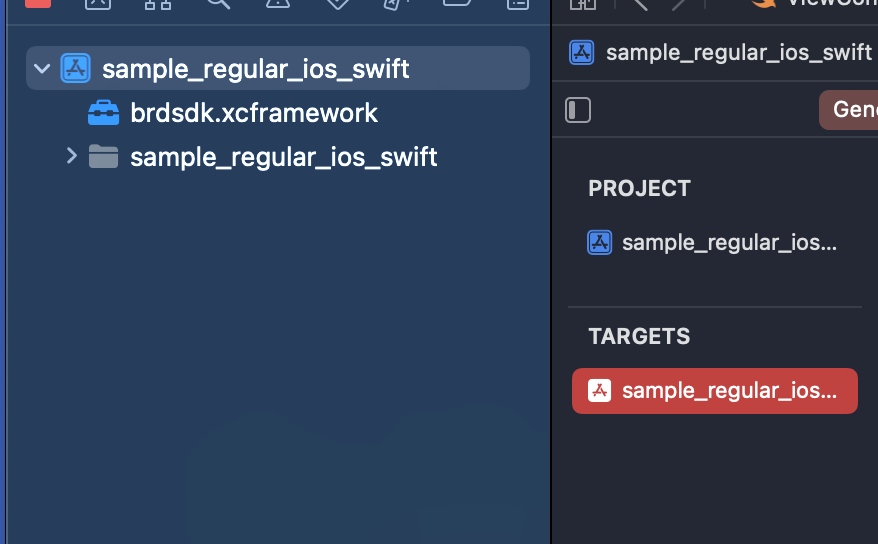Open the Test navigator diamond icon
Screen dimensions: 878x544
[338, 3]
